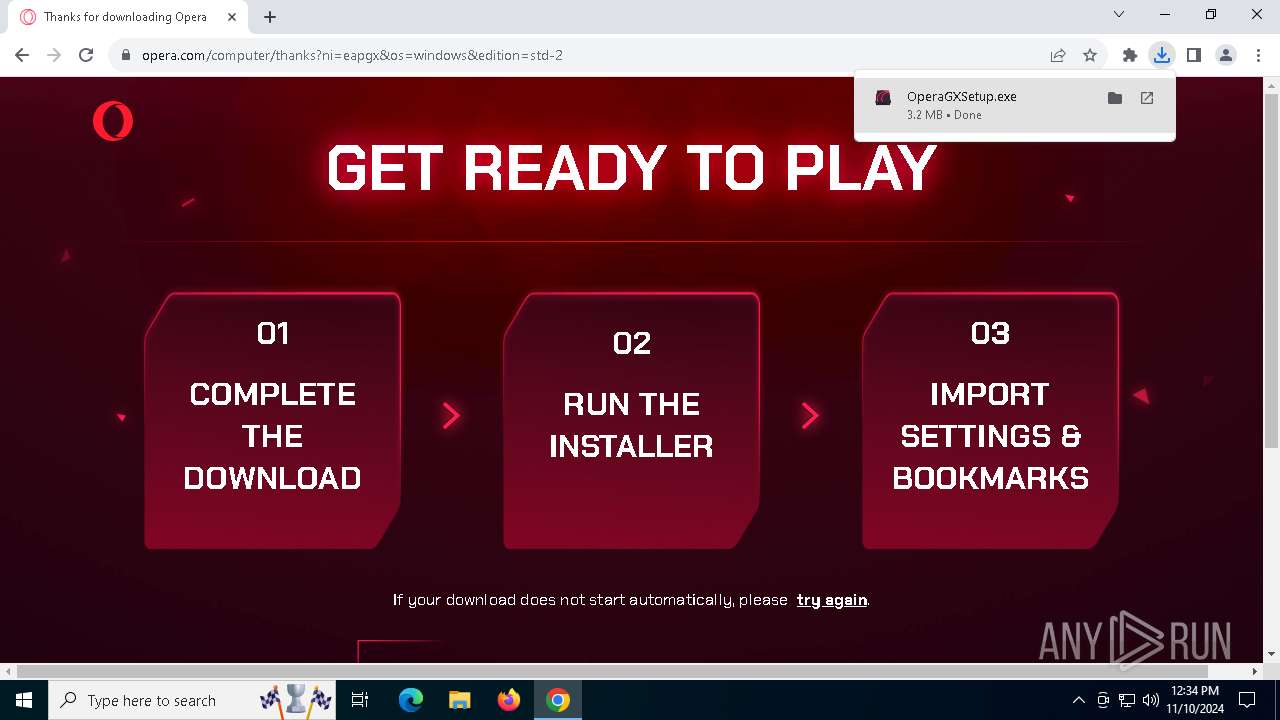
Task: Click the taskbar search box
Action: (193, 700)
